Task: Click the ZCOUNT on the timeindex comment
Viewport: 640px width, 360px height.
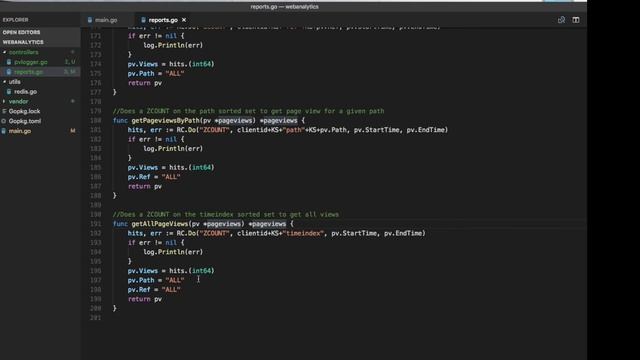Action: point(226,214)
